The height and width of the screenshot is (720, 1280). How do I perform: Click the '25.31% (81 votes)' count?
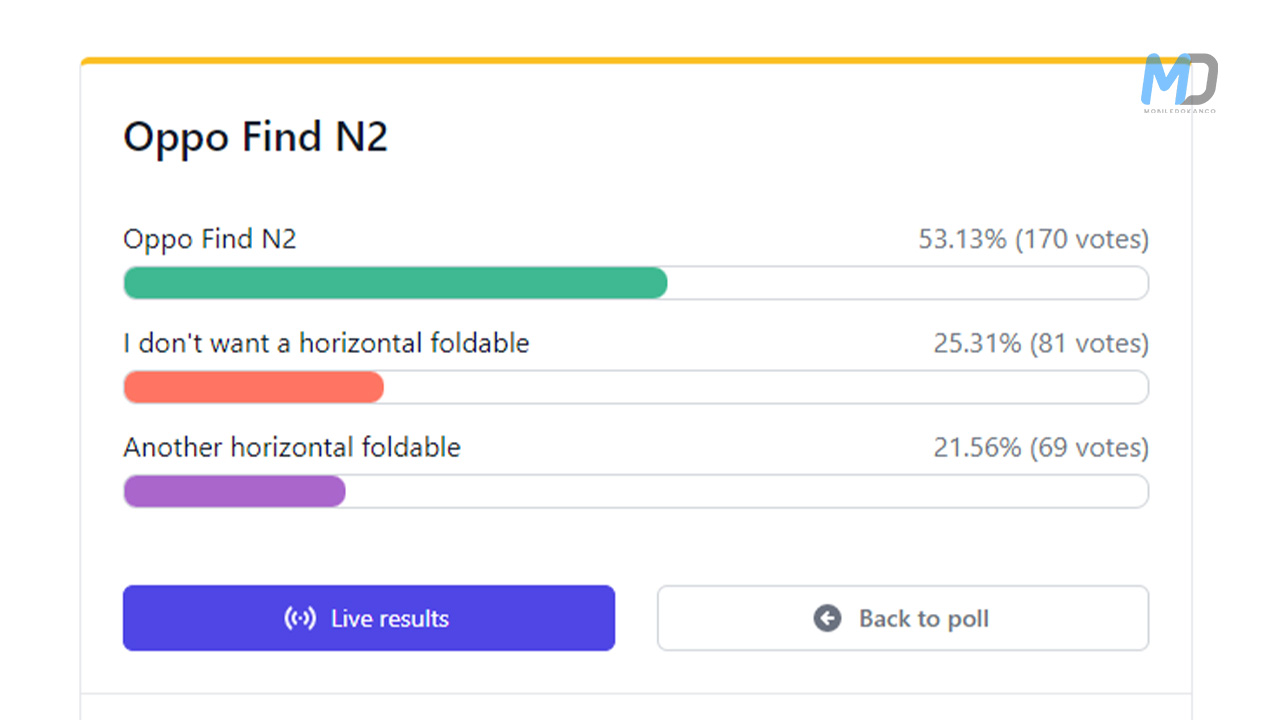tap(1041, 343)
